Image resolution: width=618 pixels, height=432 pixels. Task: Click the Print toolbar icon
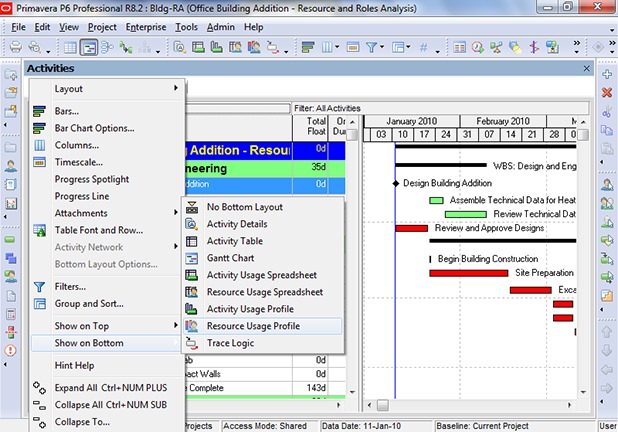15,47
